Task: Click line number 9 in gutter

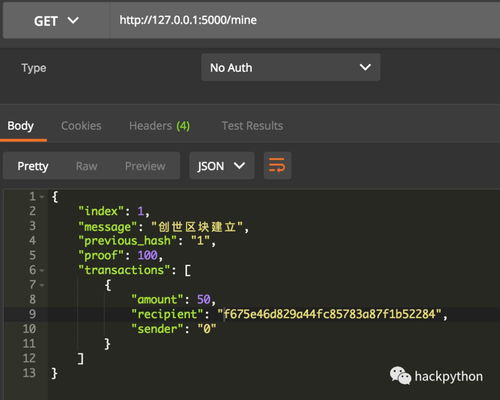Action: point(32,314)
